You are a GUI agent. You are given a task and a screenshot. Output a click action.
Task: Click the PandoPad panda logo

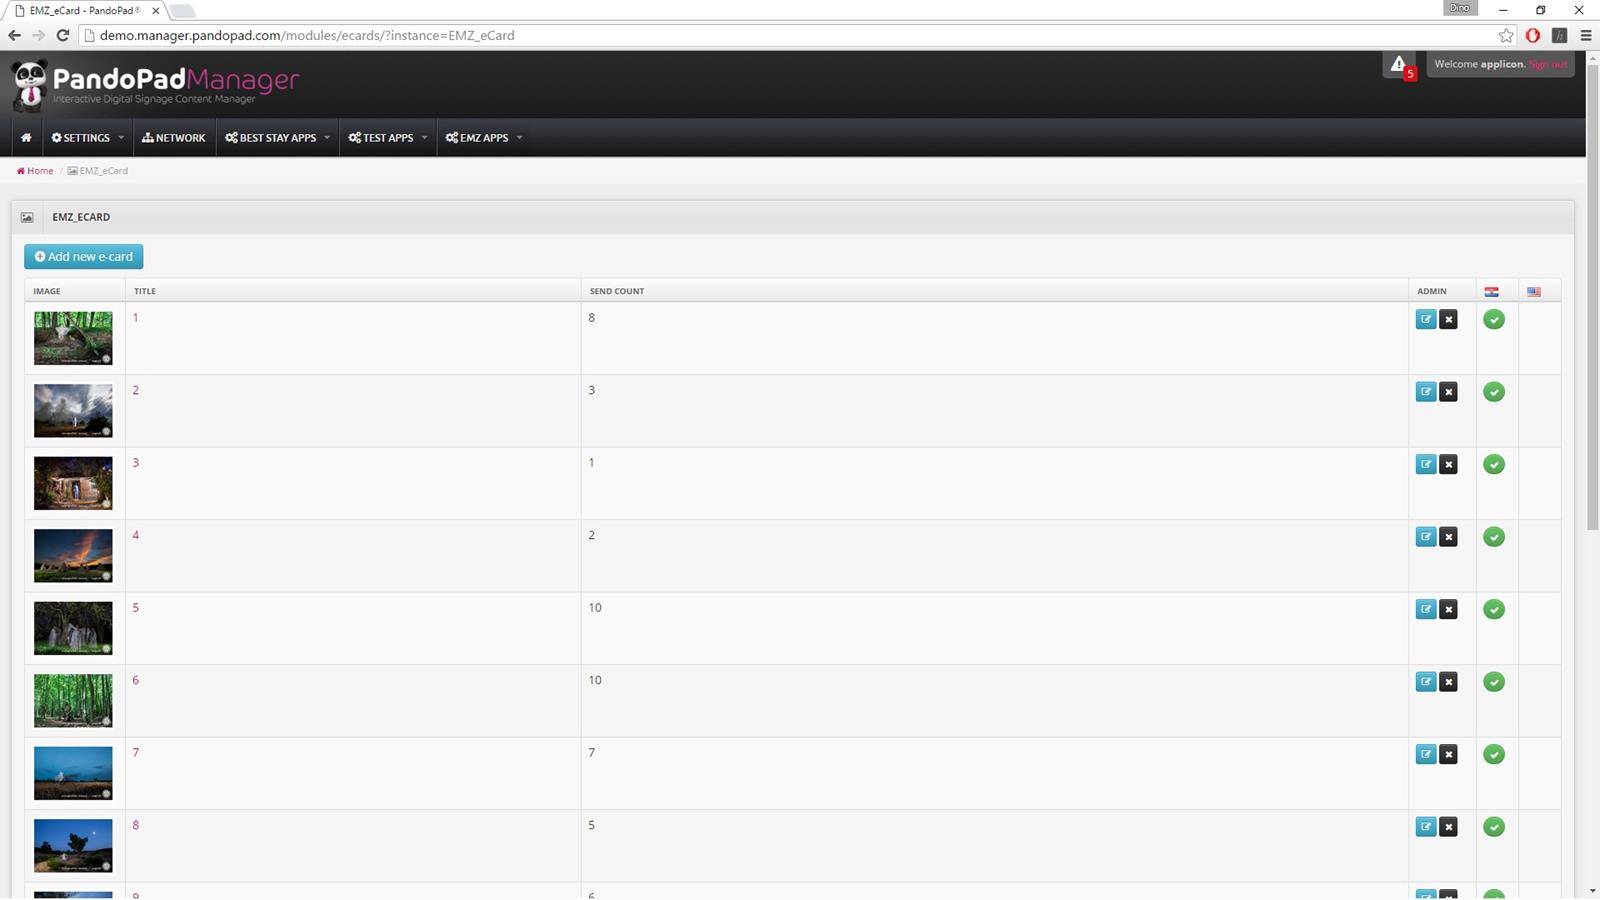tap(30, 85)
